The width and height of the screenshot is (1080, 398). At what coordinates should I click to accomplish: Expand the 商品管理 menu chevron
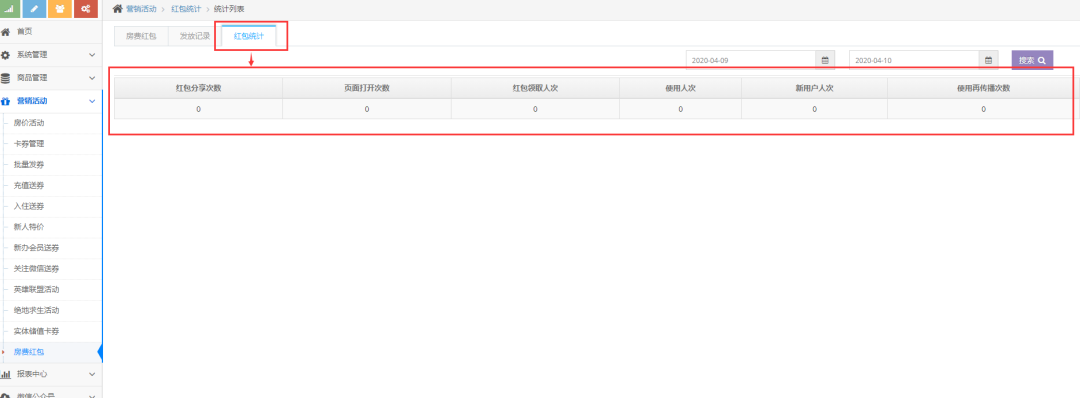[92, 78]
